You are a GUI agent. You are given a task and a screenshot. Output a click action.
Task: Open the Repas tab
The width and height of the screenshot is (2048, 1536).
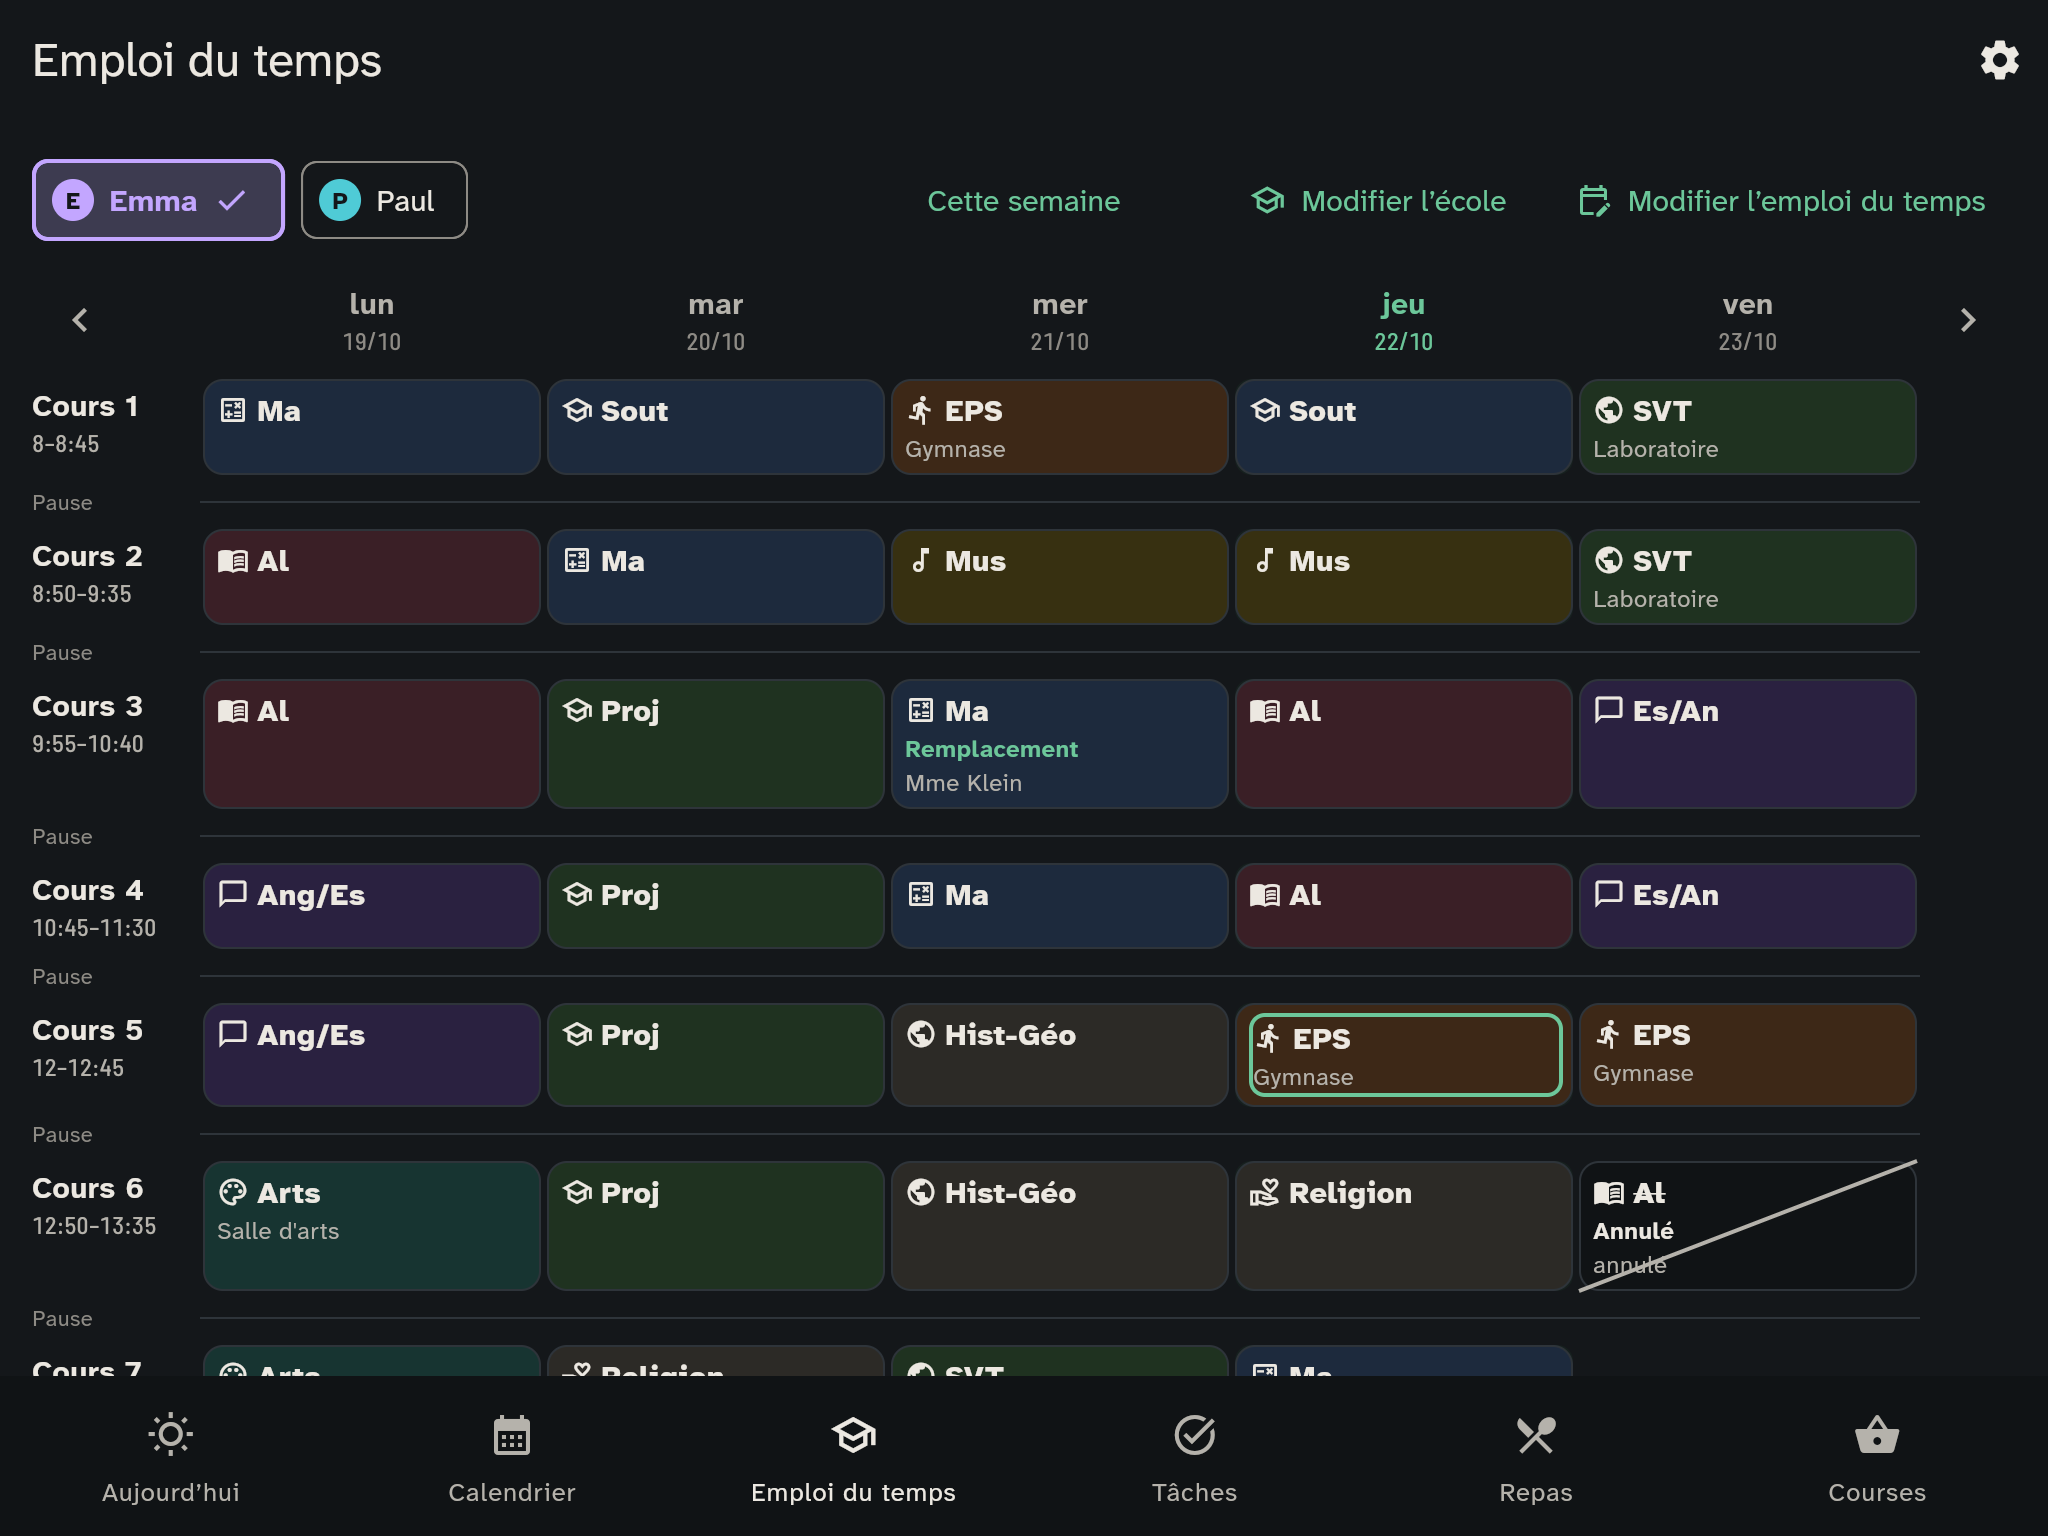click(1536, 1457)
